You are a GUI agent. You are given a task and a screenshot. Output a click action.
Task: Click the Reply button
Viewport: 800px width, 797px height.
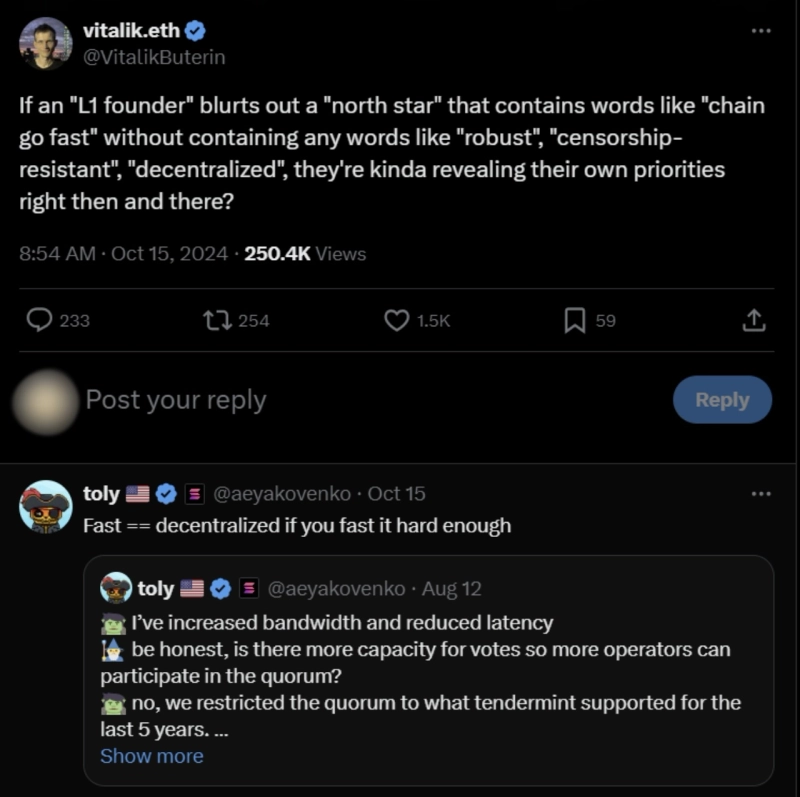pos(722,400)
